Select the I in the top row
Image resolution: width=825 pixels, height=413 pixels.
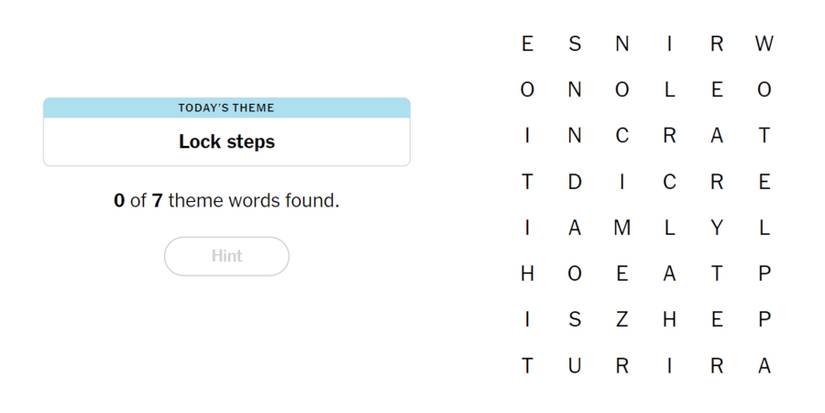click(669, 44)
